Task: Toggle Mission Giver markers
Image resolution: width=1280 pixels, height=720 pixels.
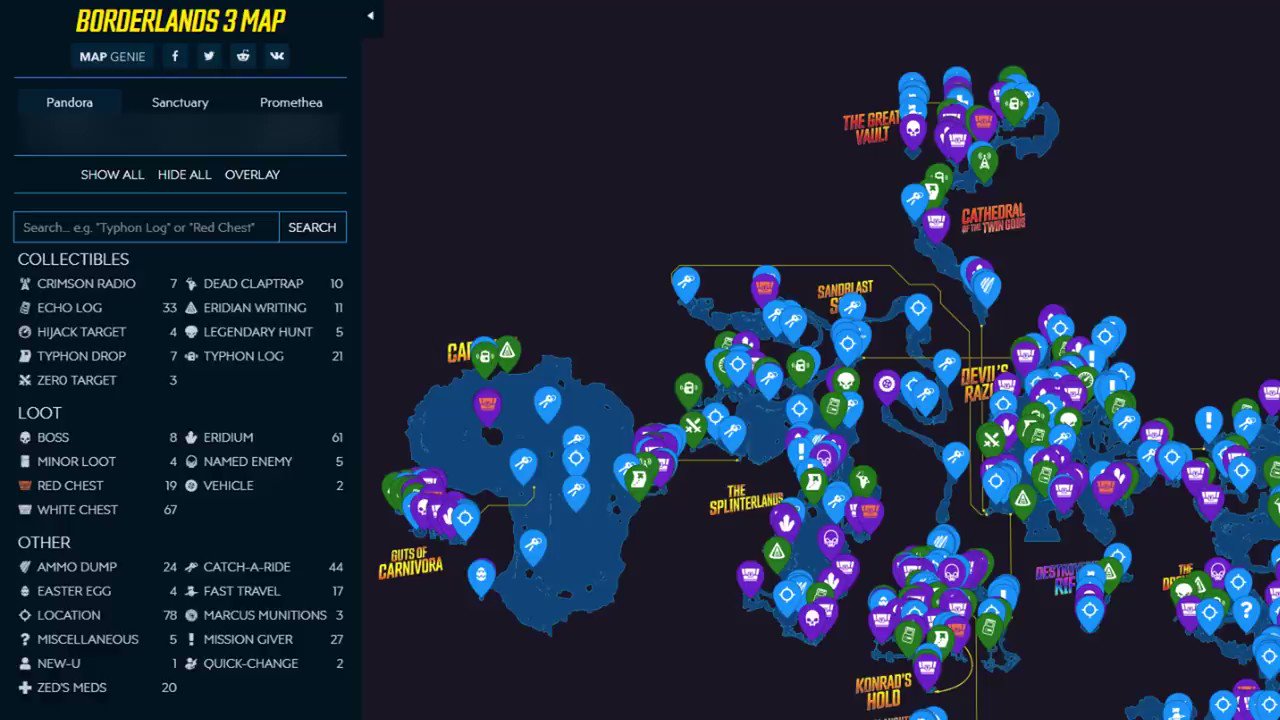Action: click(x=264, y=639)
